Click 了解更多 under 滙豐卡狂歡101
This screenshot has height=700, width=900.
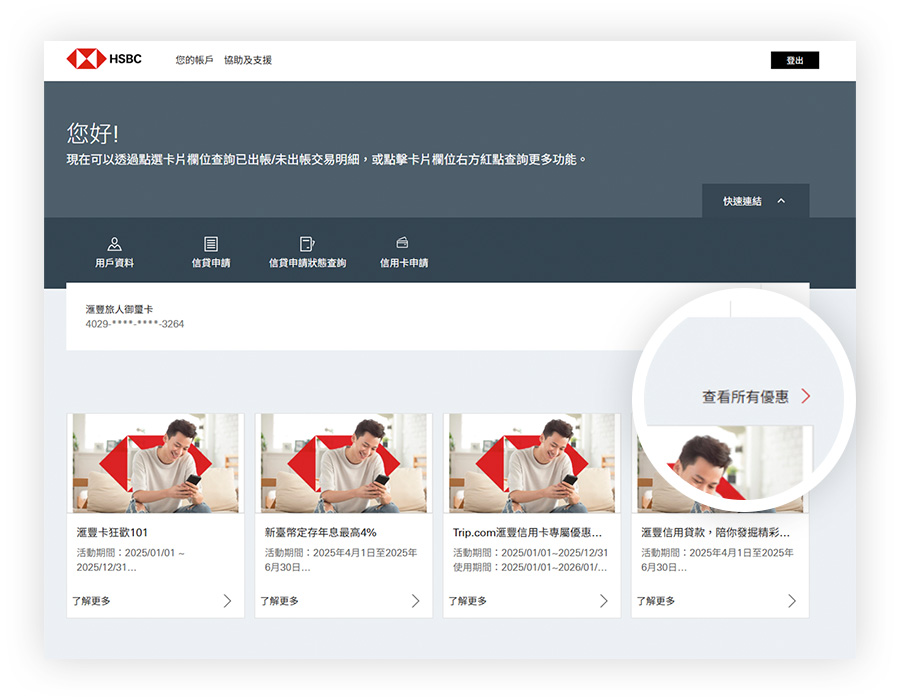[91, 601]
